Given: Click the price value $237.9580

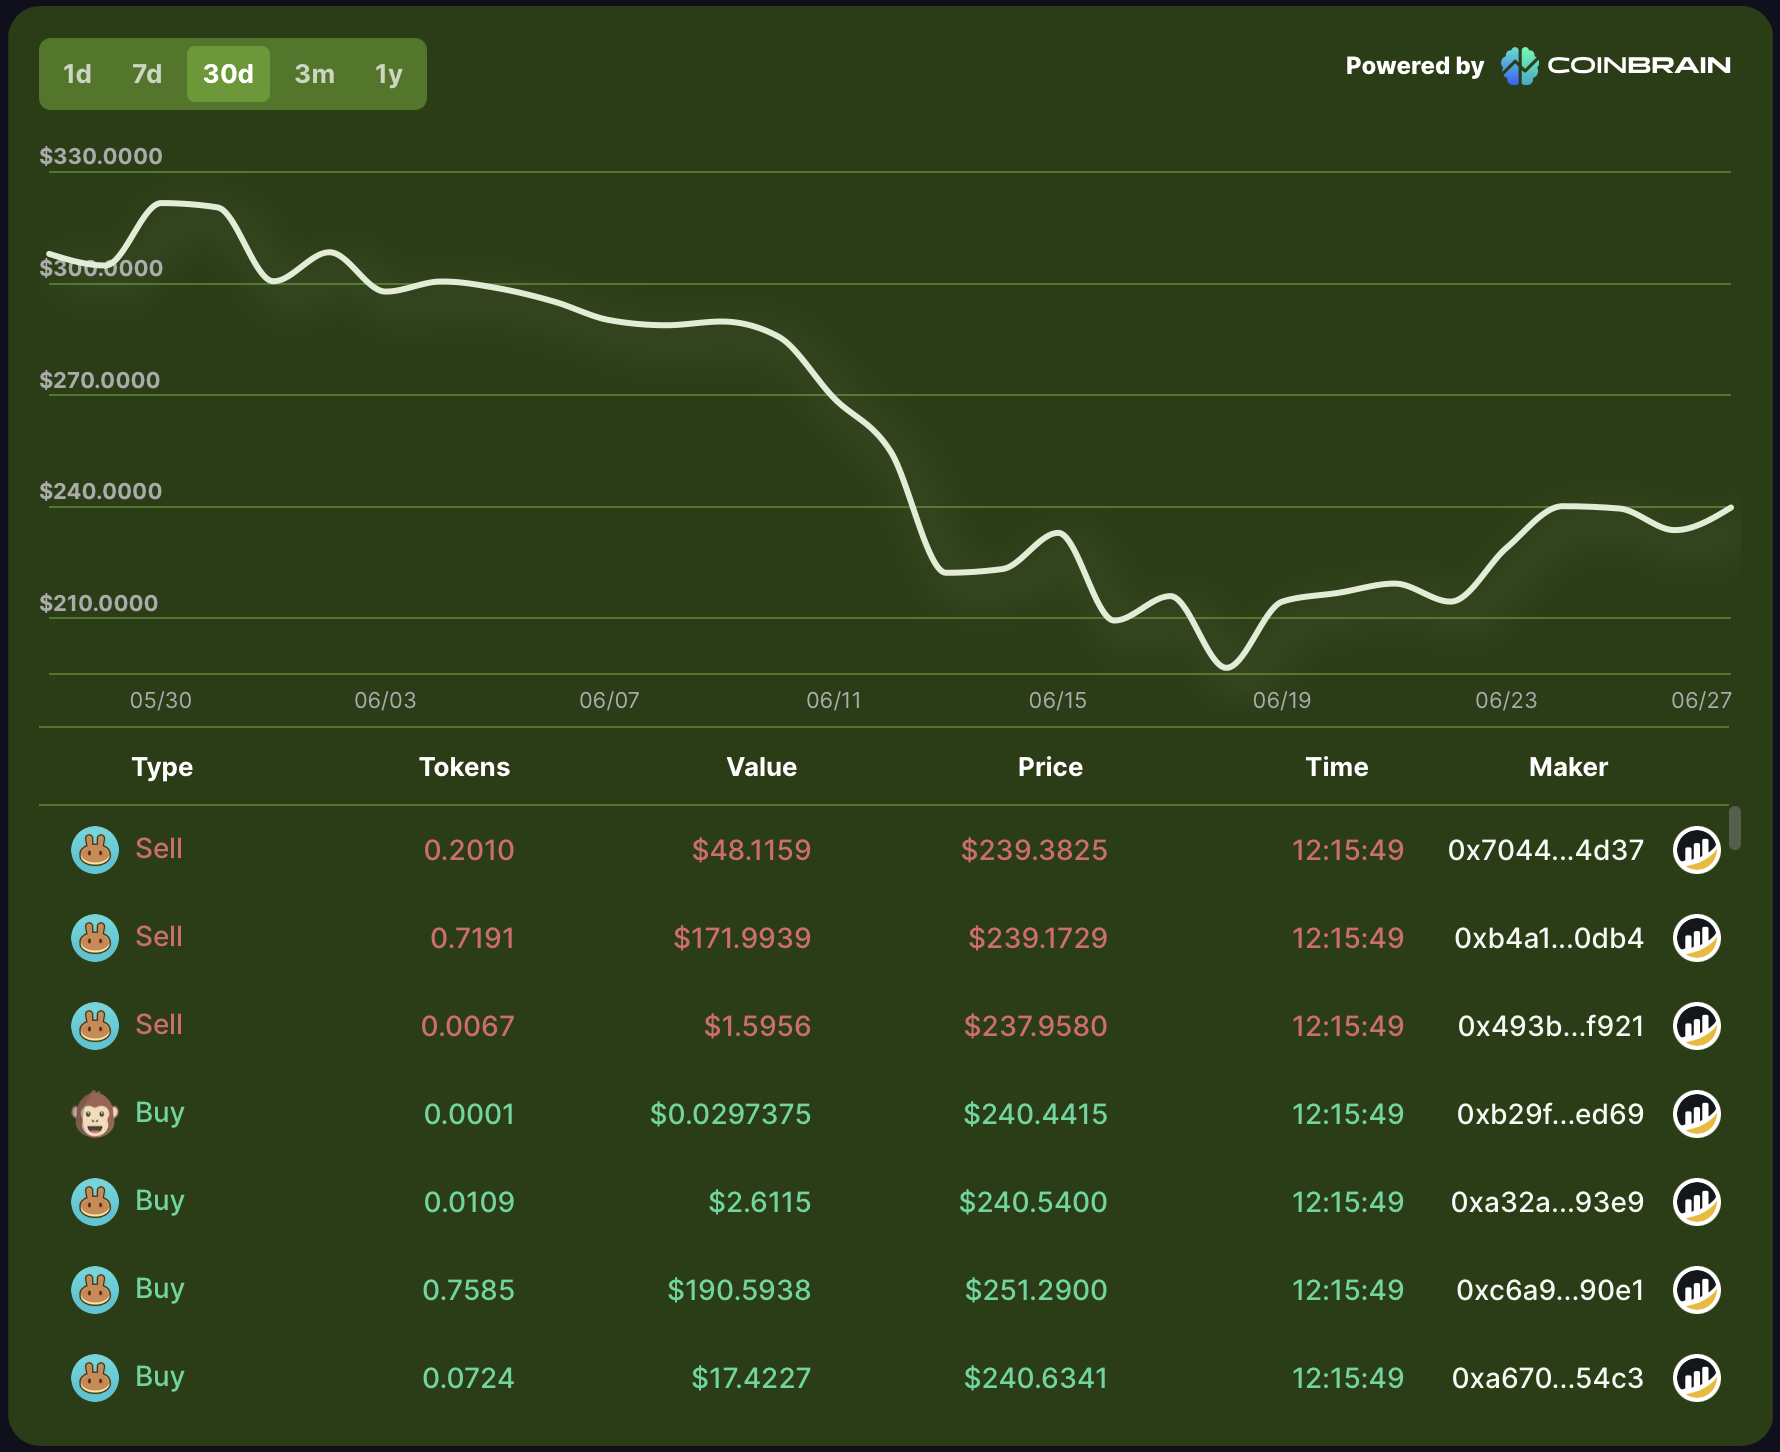Looking at the screenshot, I should pyautogui.click(x=1035, y=1026).
